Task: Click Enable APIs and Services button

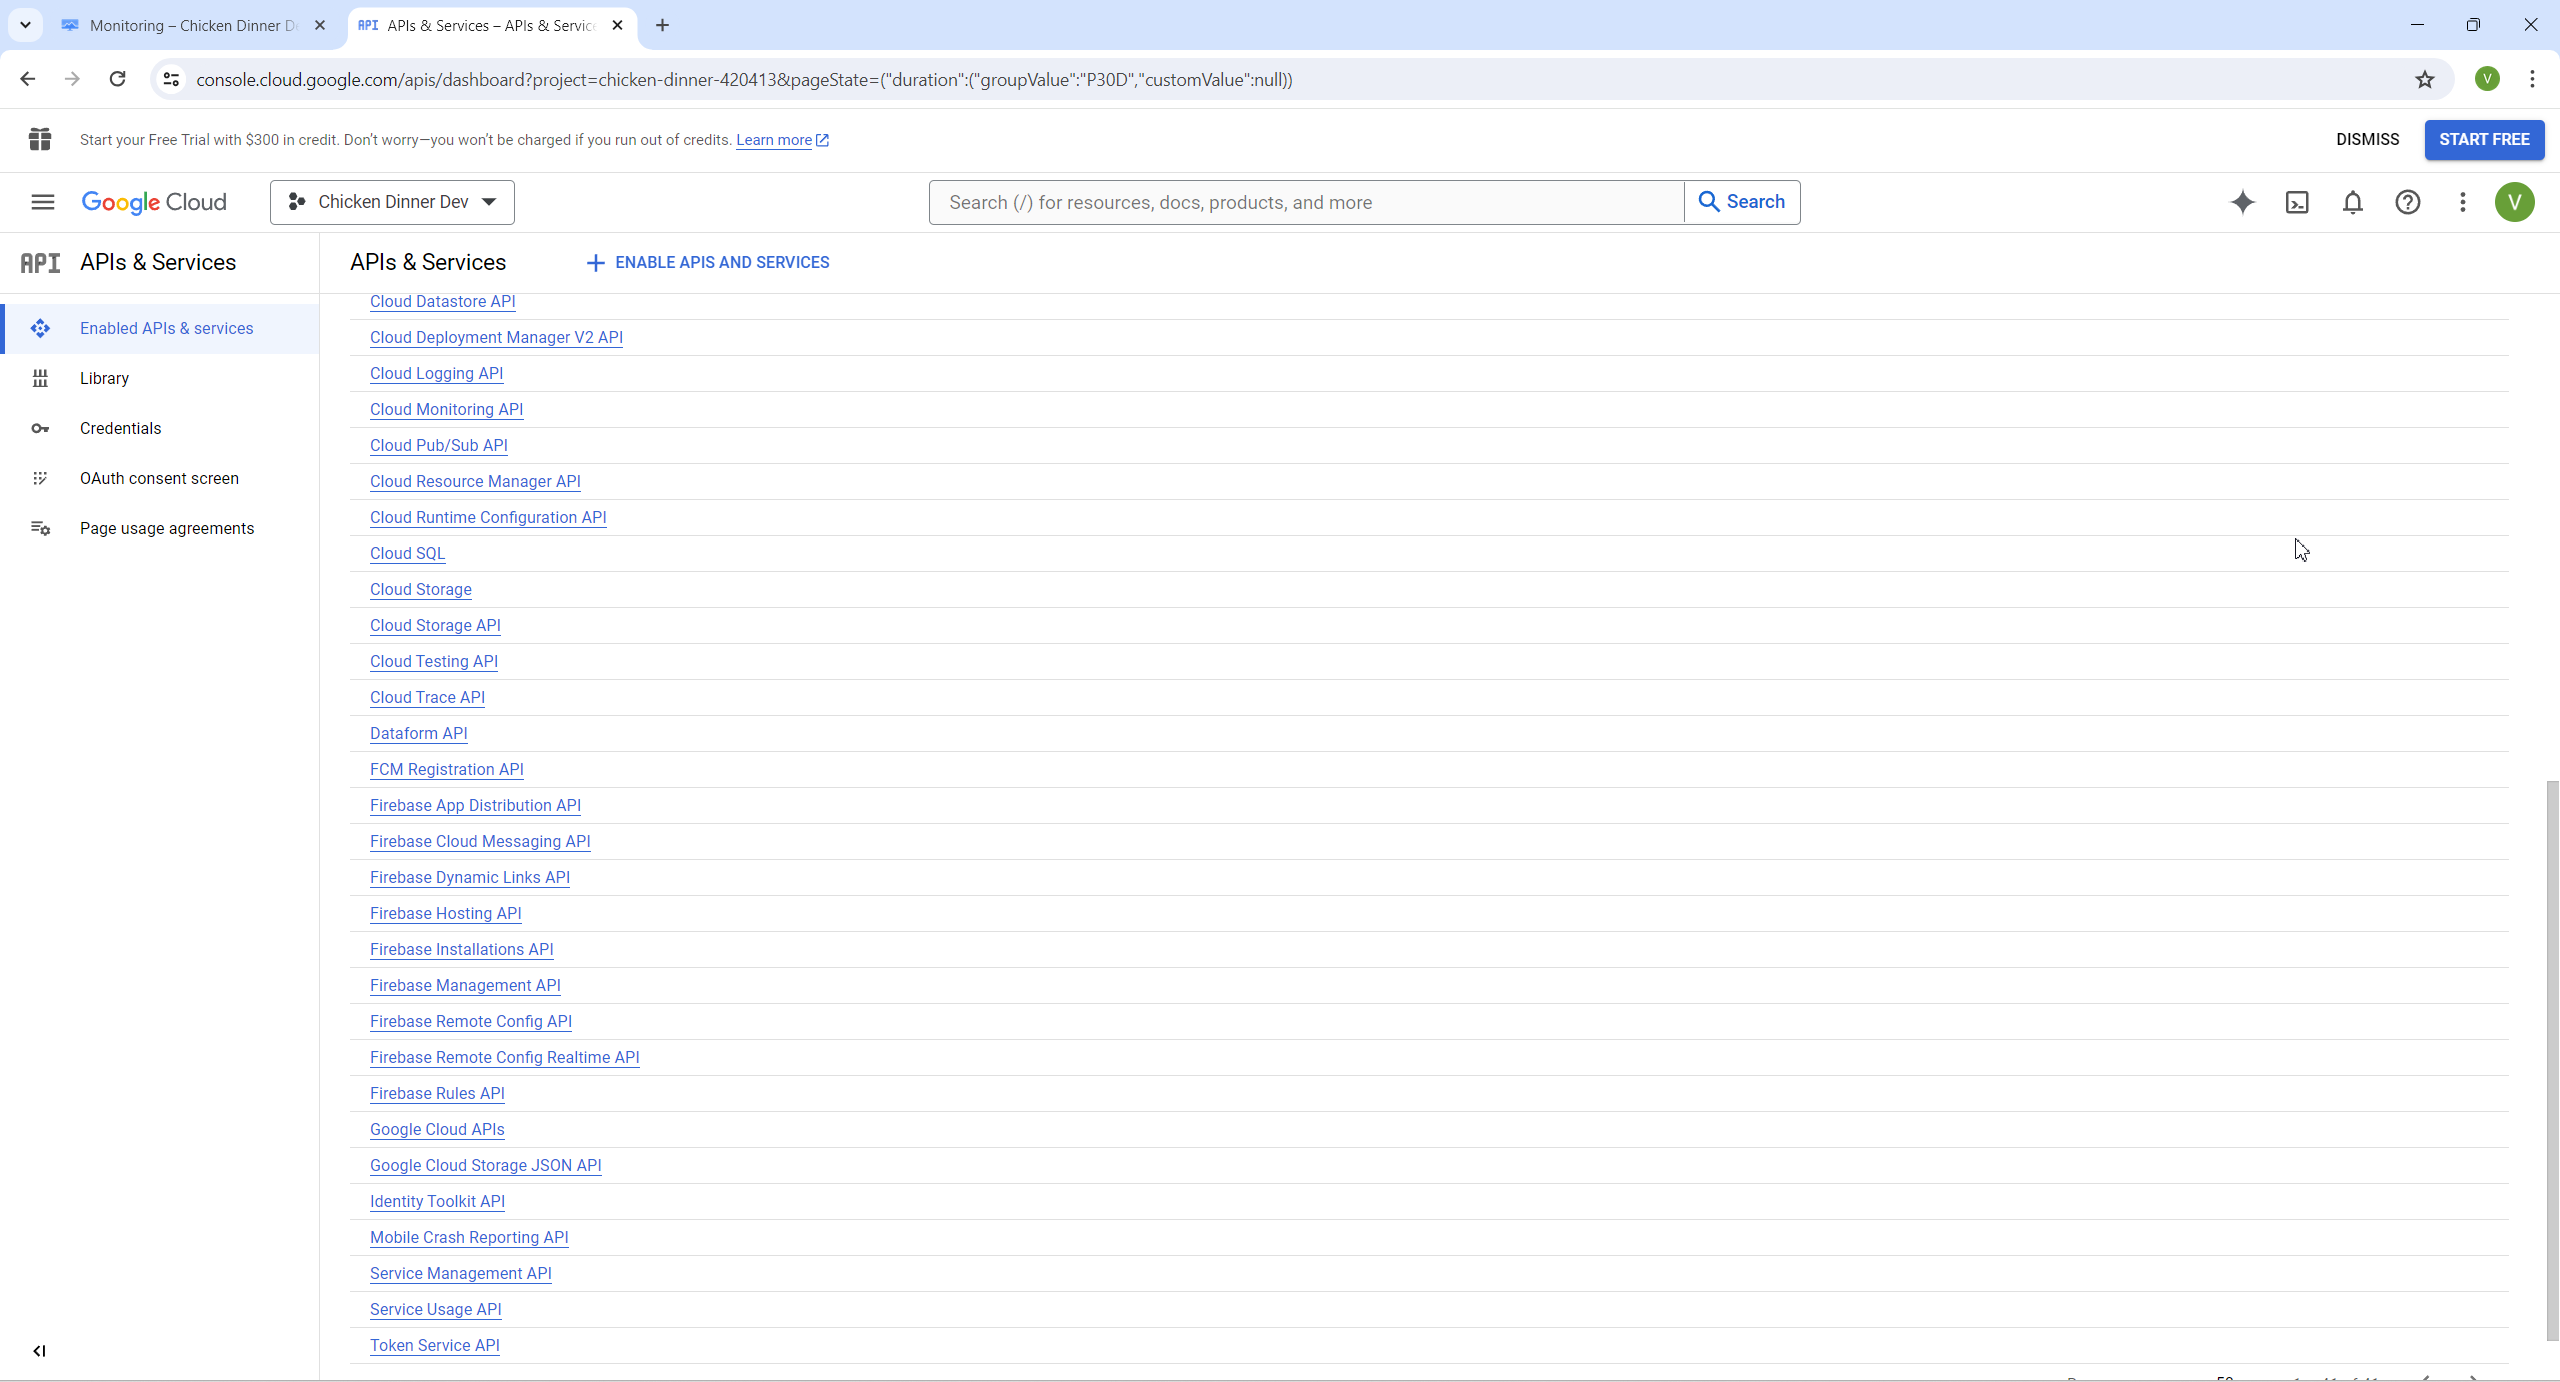Action: pyautogui.click(x=707, y=262)
